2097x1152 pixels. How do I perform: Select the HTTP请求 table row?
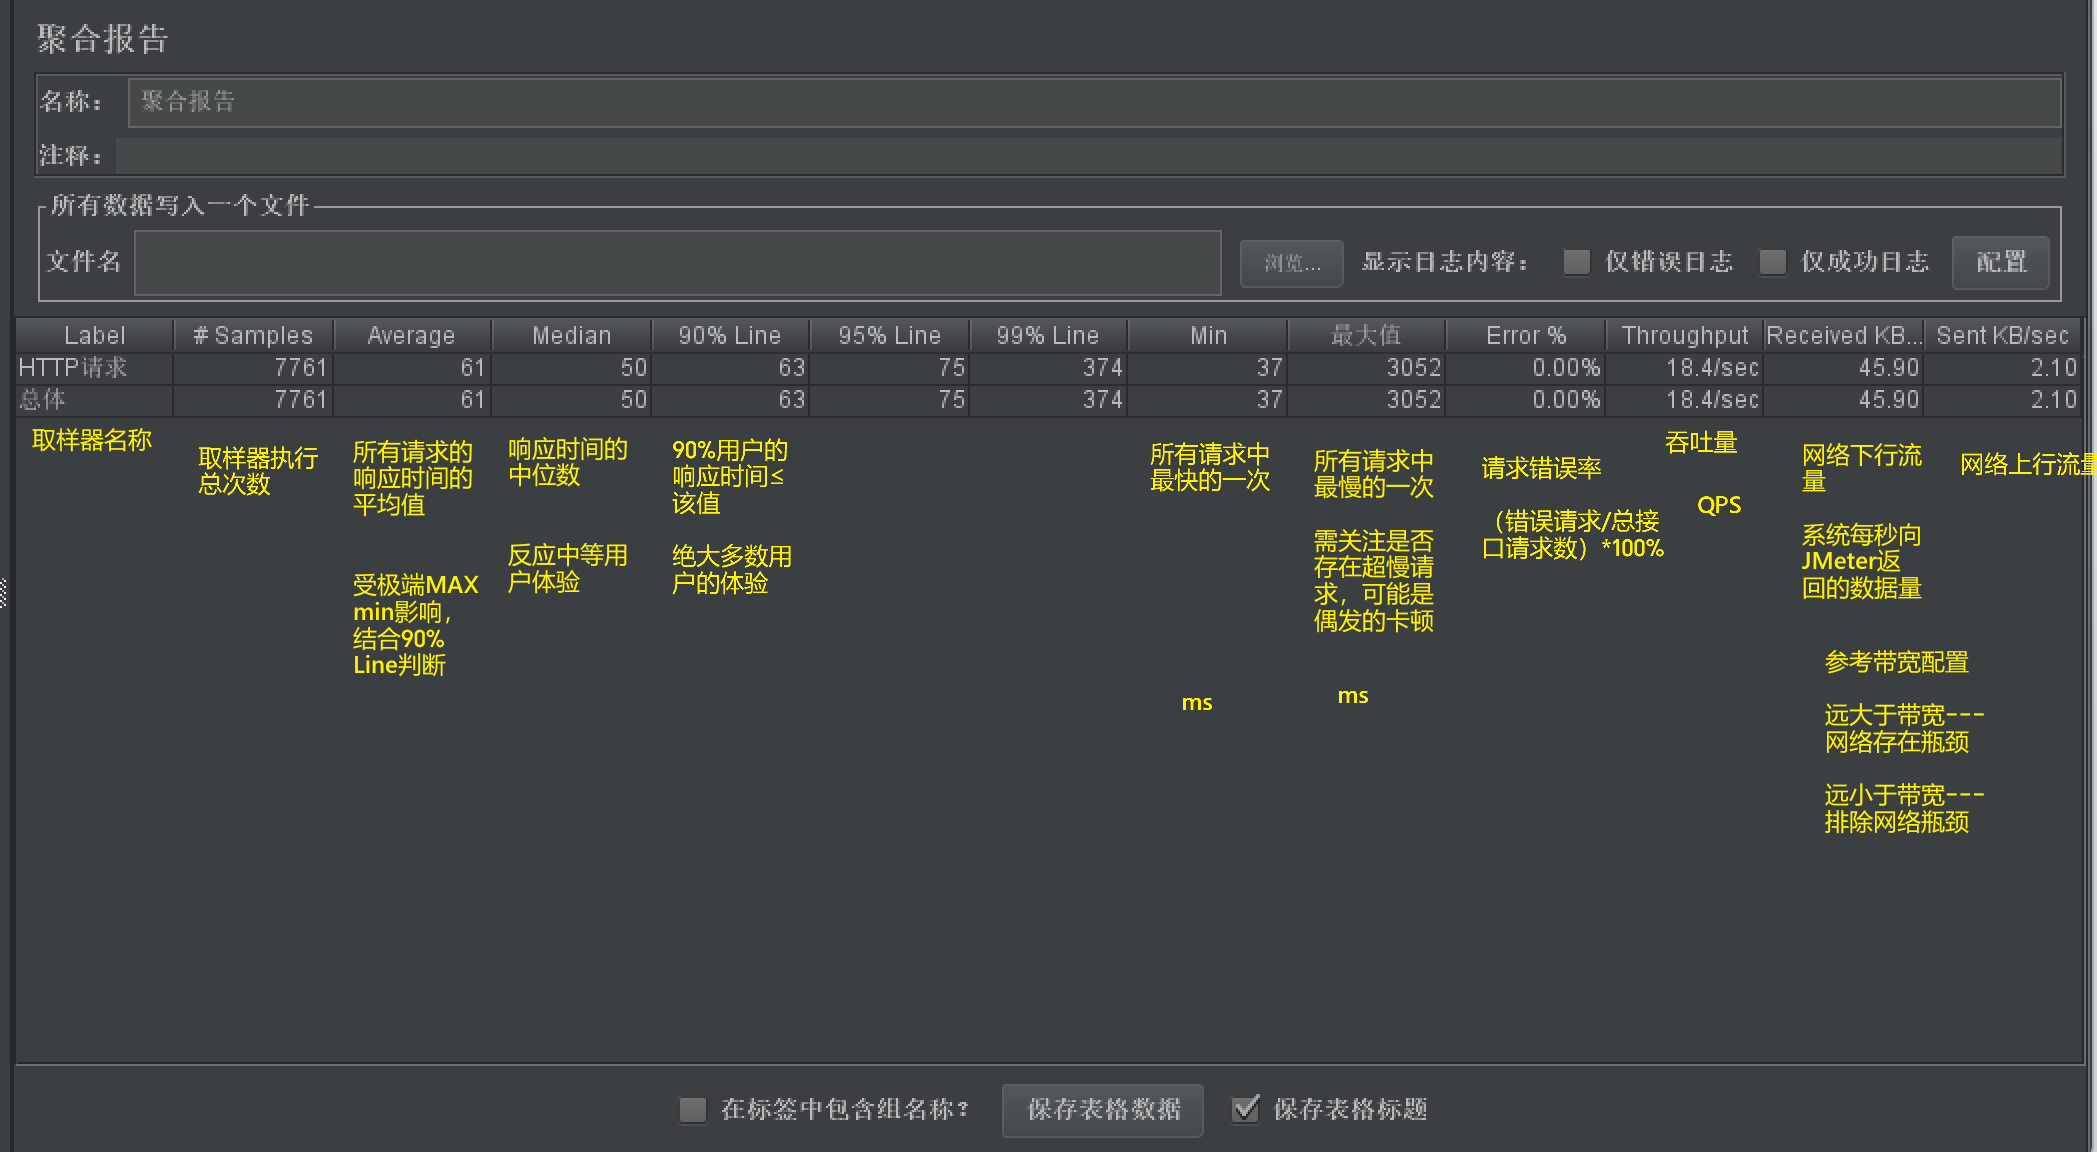point(73,368)
